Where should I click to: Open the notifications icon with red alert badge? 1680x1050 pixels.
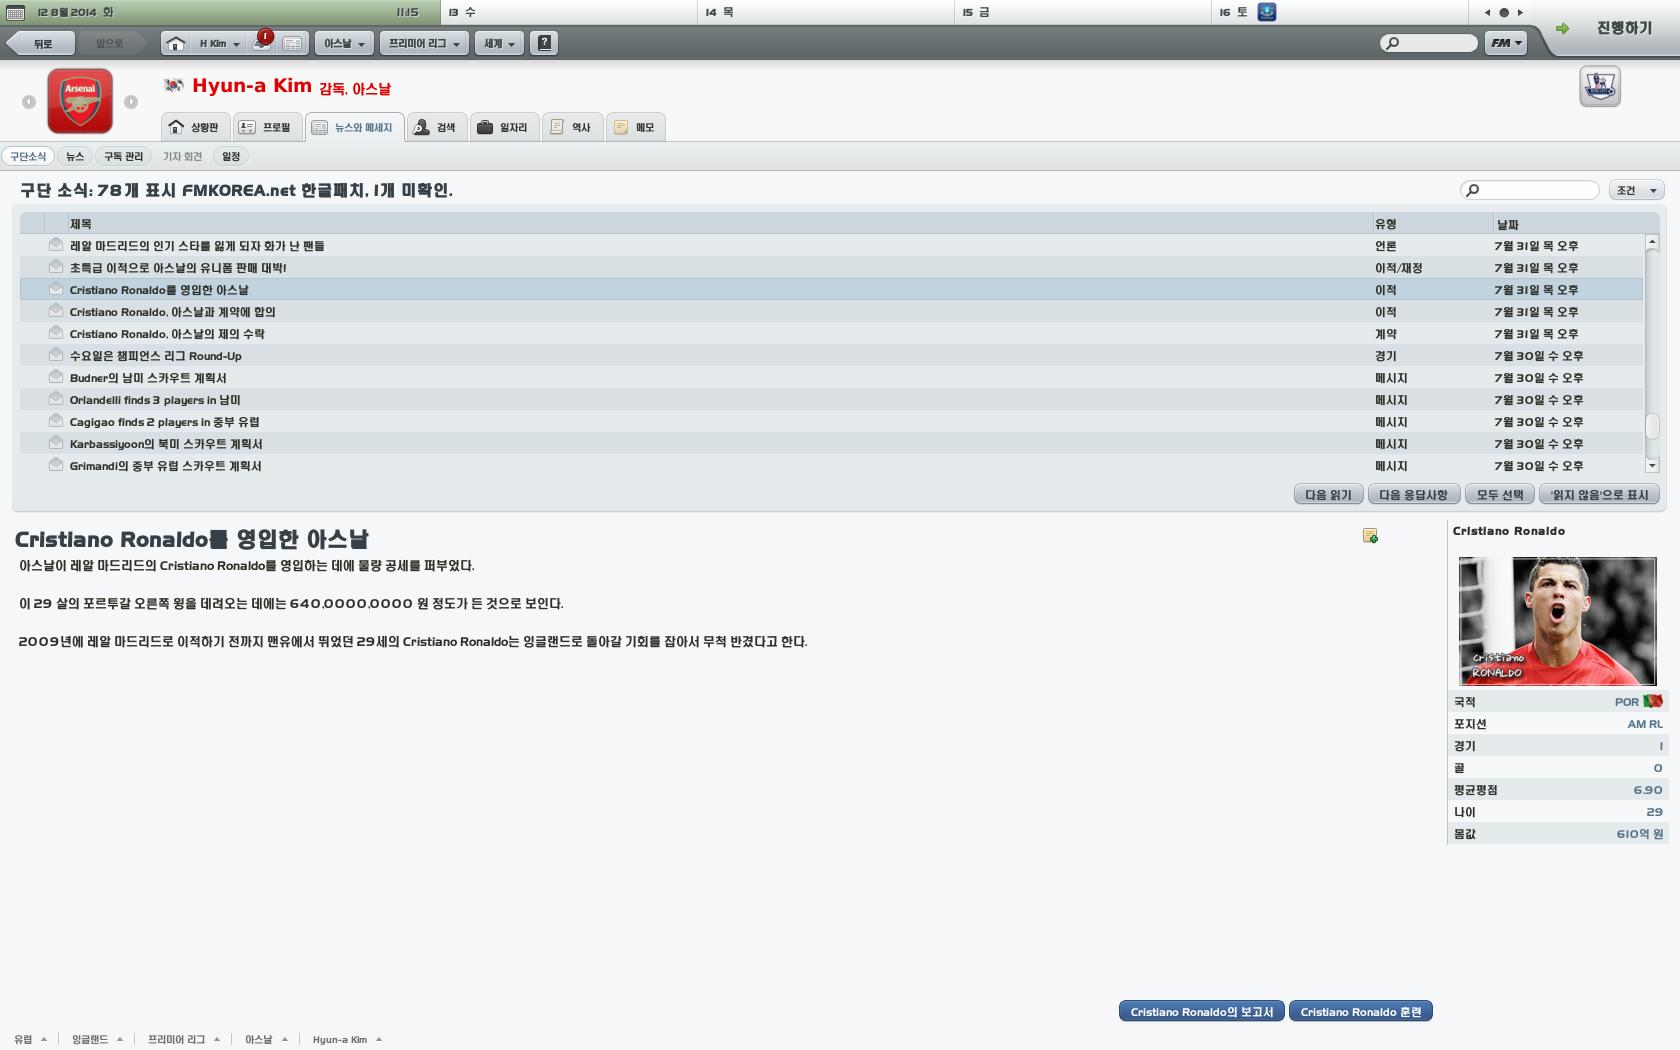point(262,42)
